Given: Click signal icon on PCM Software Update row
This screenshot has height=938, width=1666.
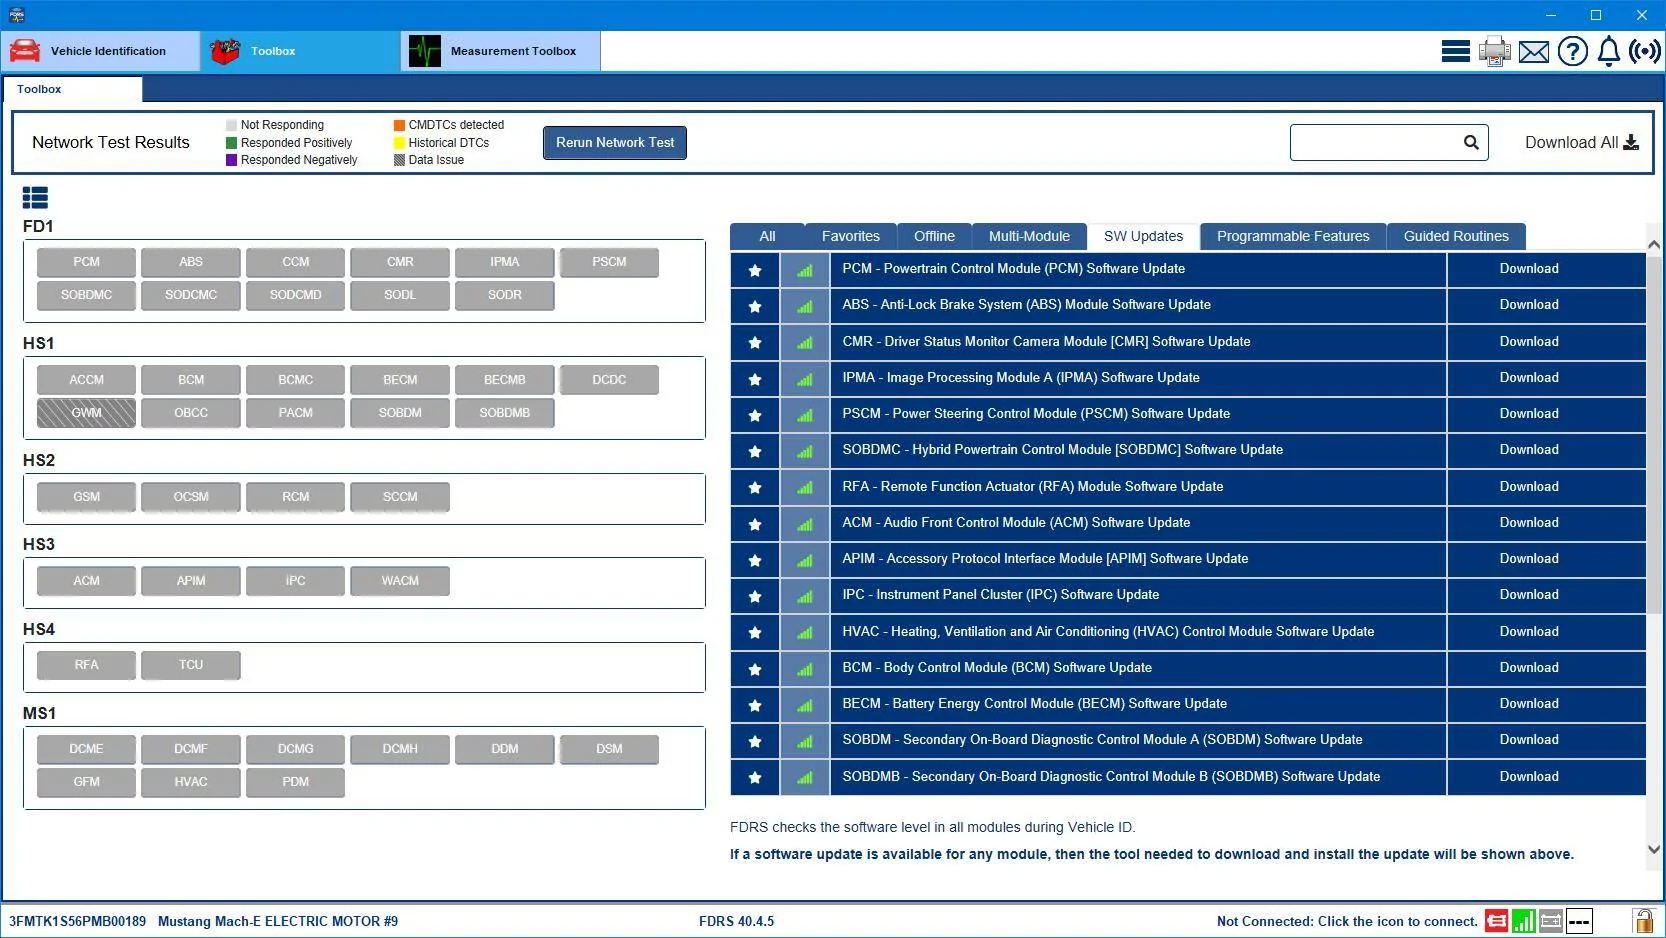Looking at the screenshot, I should pos(805,270).
